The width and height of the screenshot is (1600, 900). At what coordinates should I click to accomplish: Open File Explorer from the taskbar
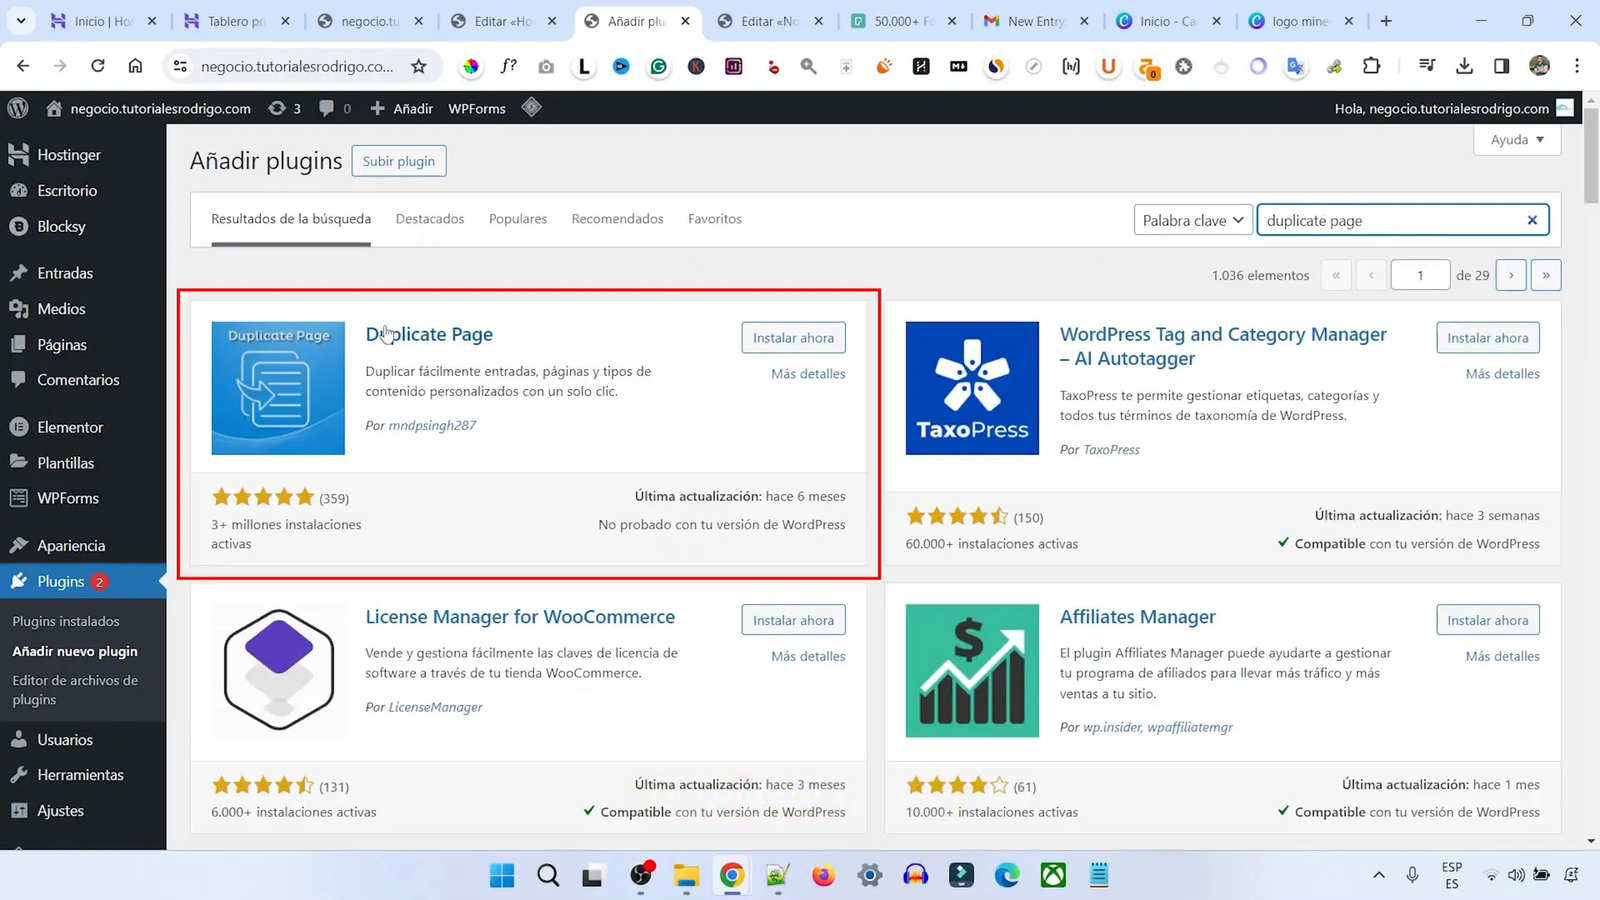coord(686,876)
